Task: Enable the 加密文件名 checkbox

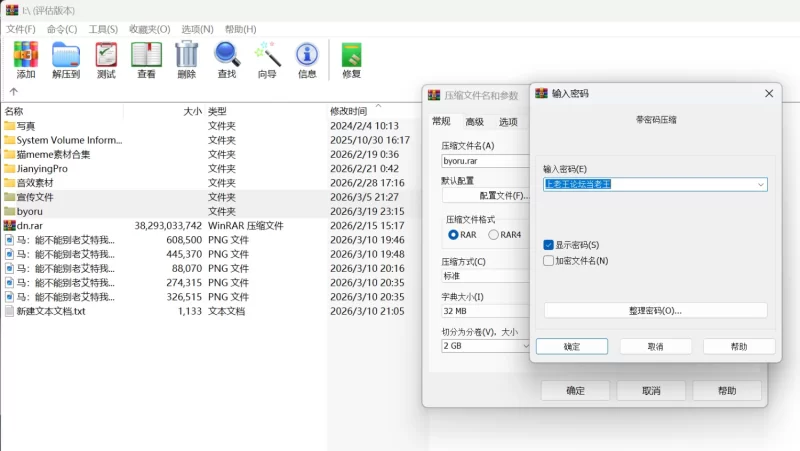Action: tap(548, 261)
